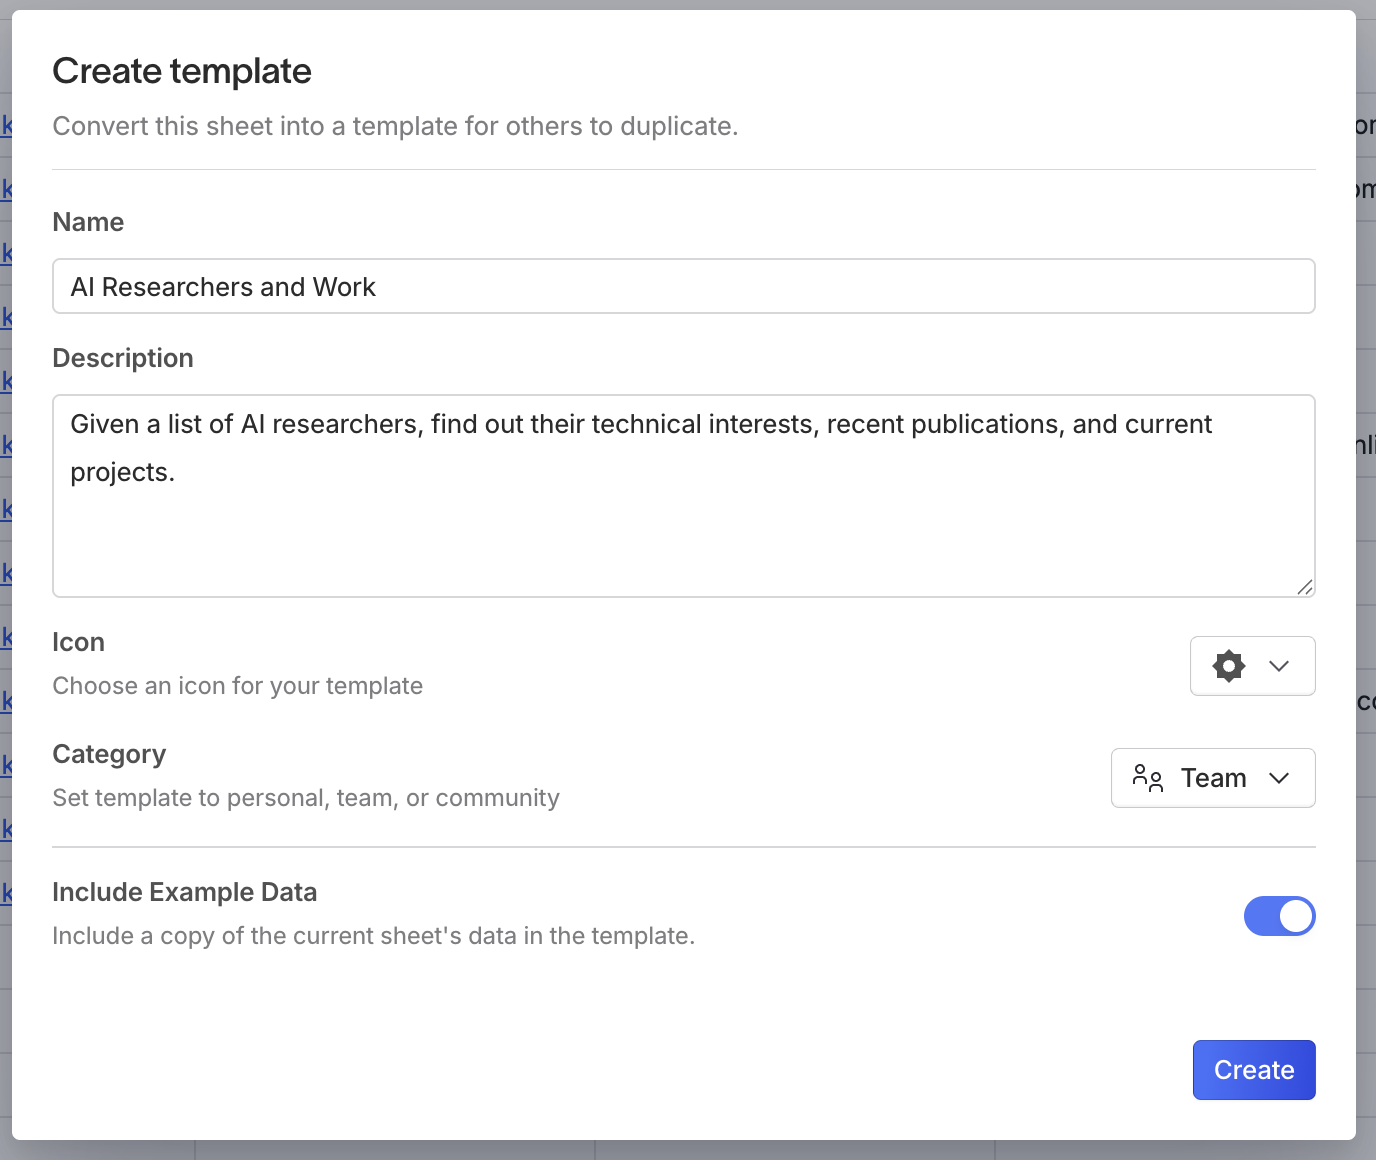Click the people icon in Category selector
This screenshot has width=1376, height=1160.
point(1147,778)
